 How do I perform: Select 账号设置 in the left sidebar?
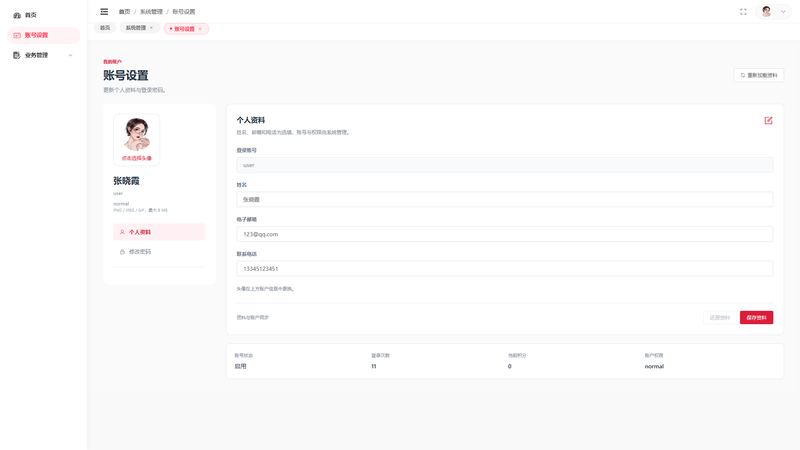click(43, 35)
